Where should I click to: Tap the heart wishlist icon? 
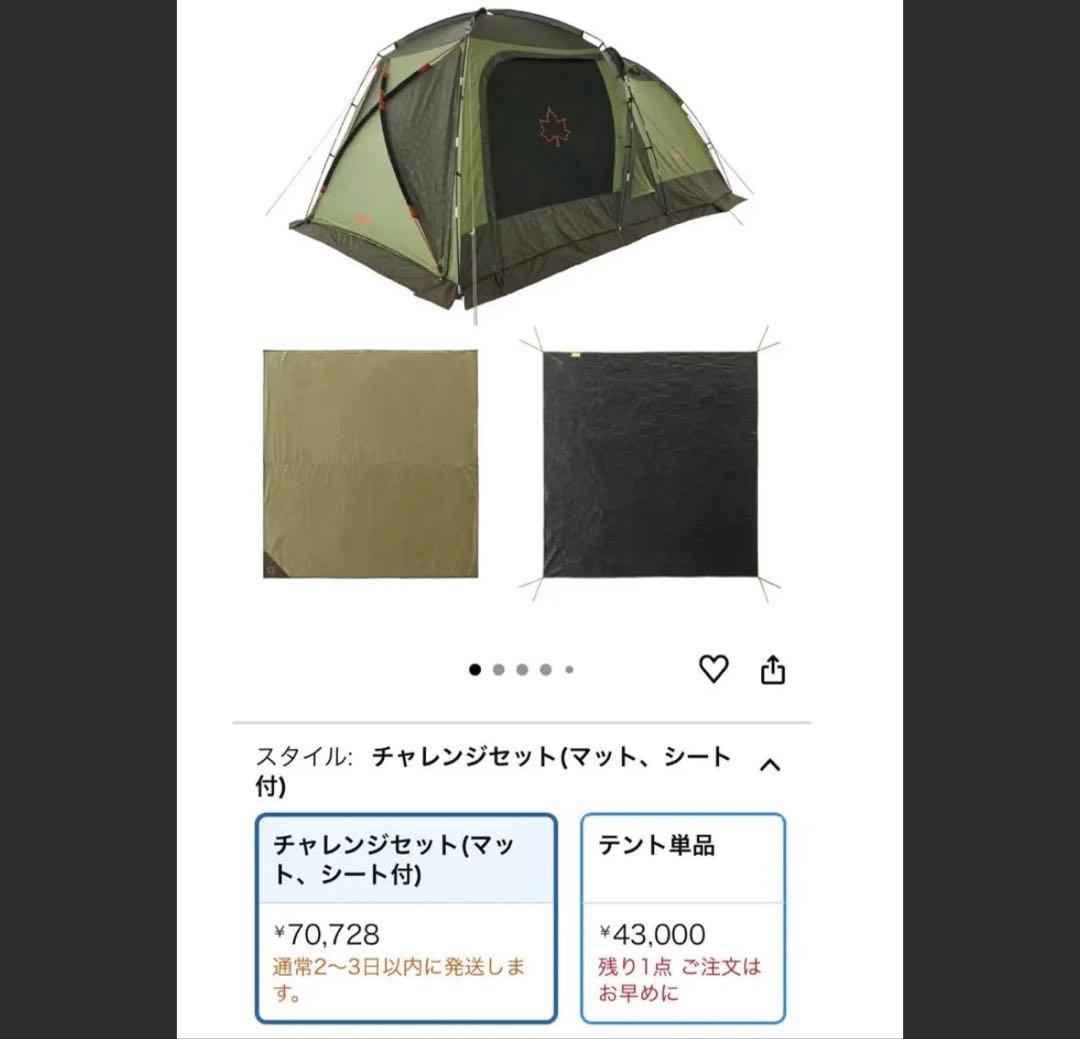point(714,668)
